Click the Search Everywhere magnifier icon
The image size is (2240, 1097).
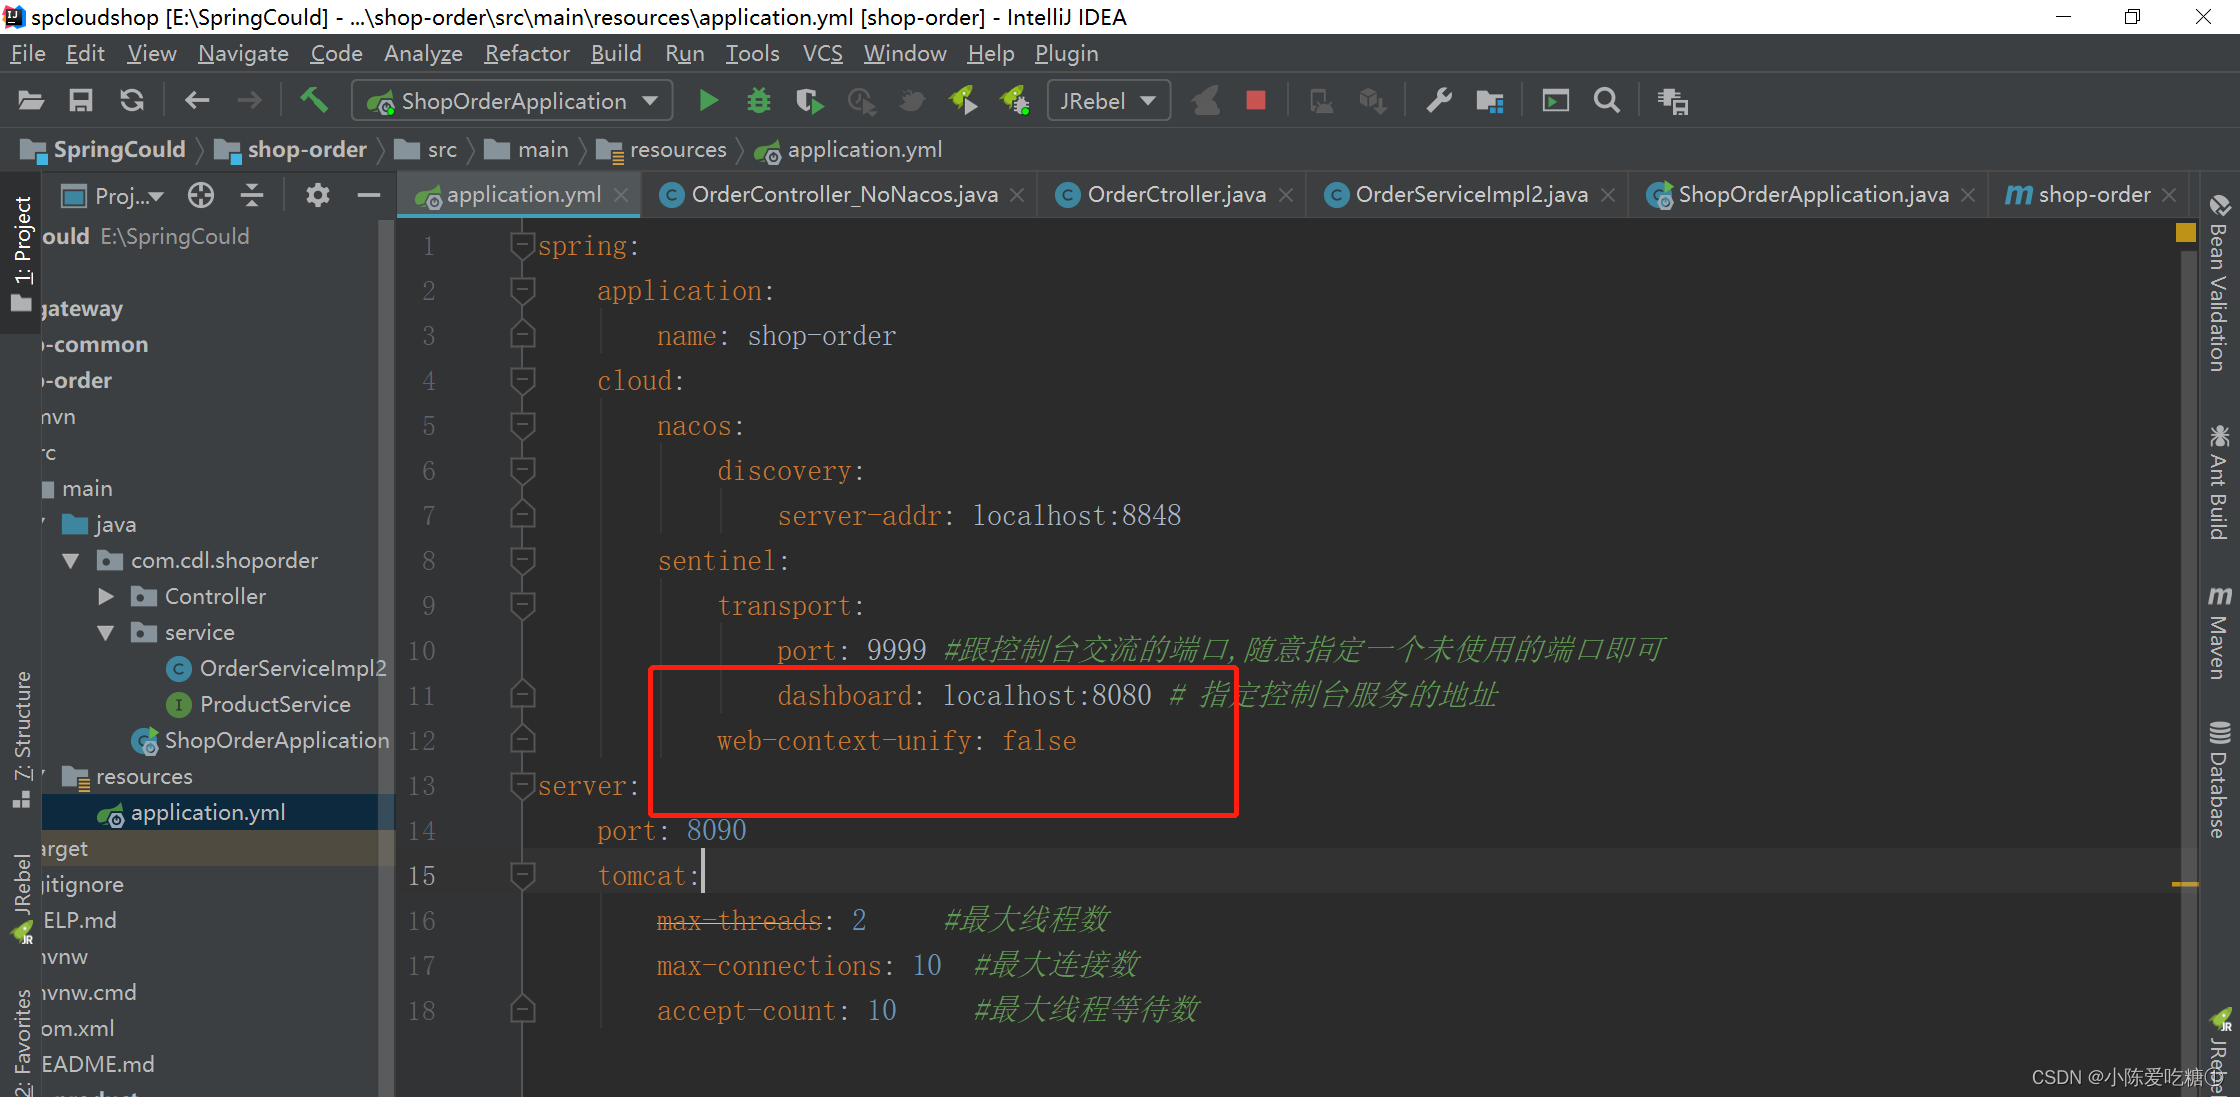point(1607,101)
